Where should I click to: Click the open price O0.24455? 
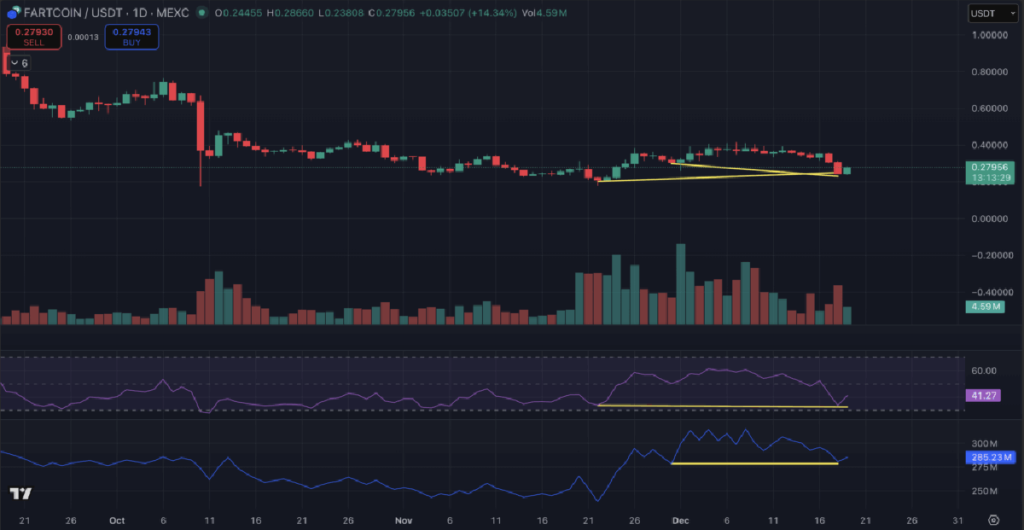[240, 13]
